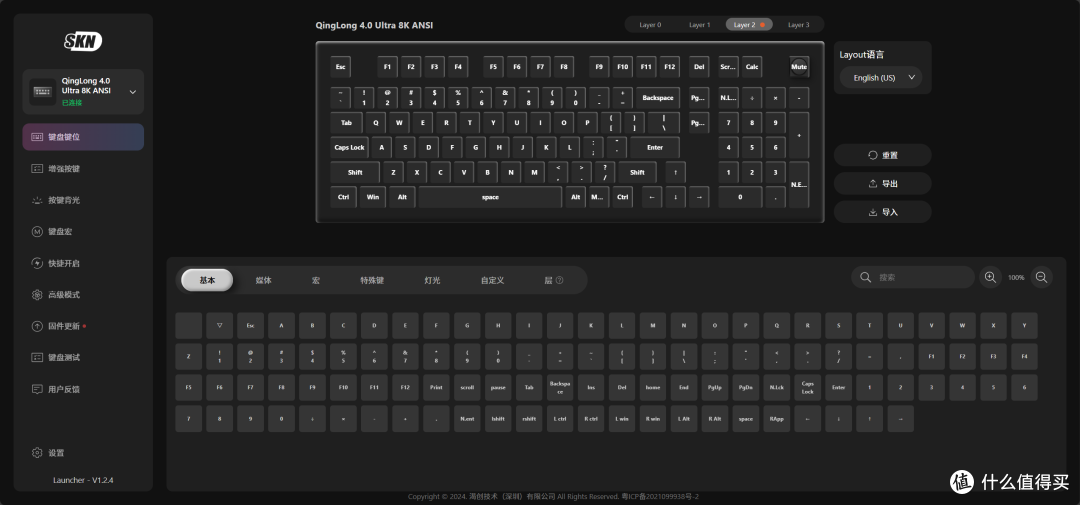Select the tall N.E... numpad enter key
Viewport: 1080px width, 505px height.
(x=799, y=185)
